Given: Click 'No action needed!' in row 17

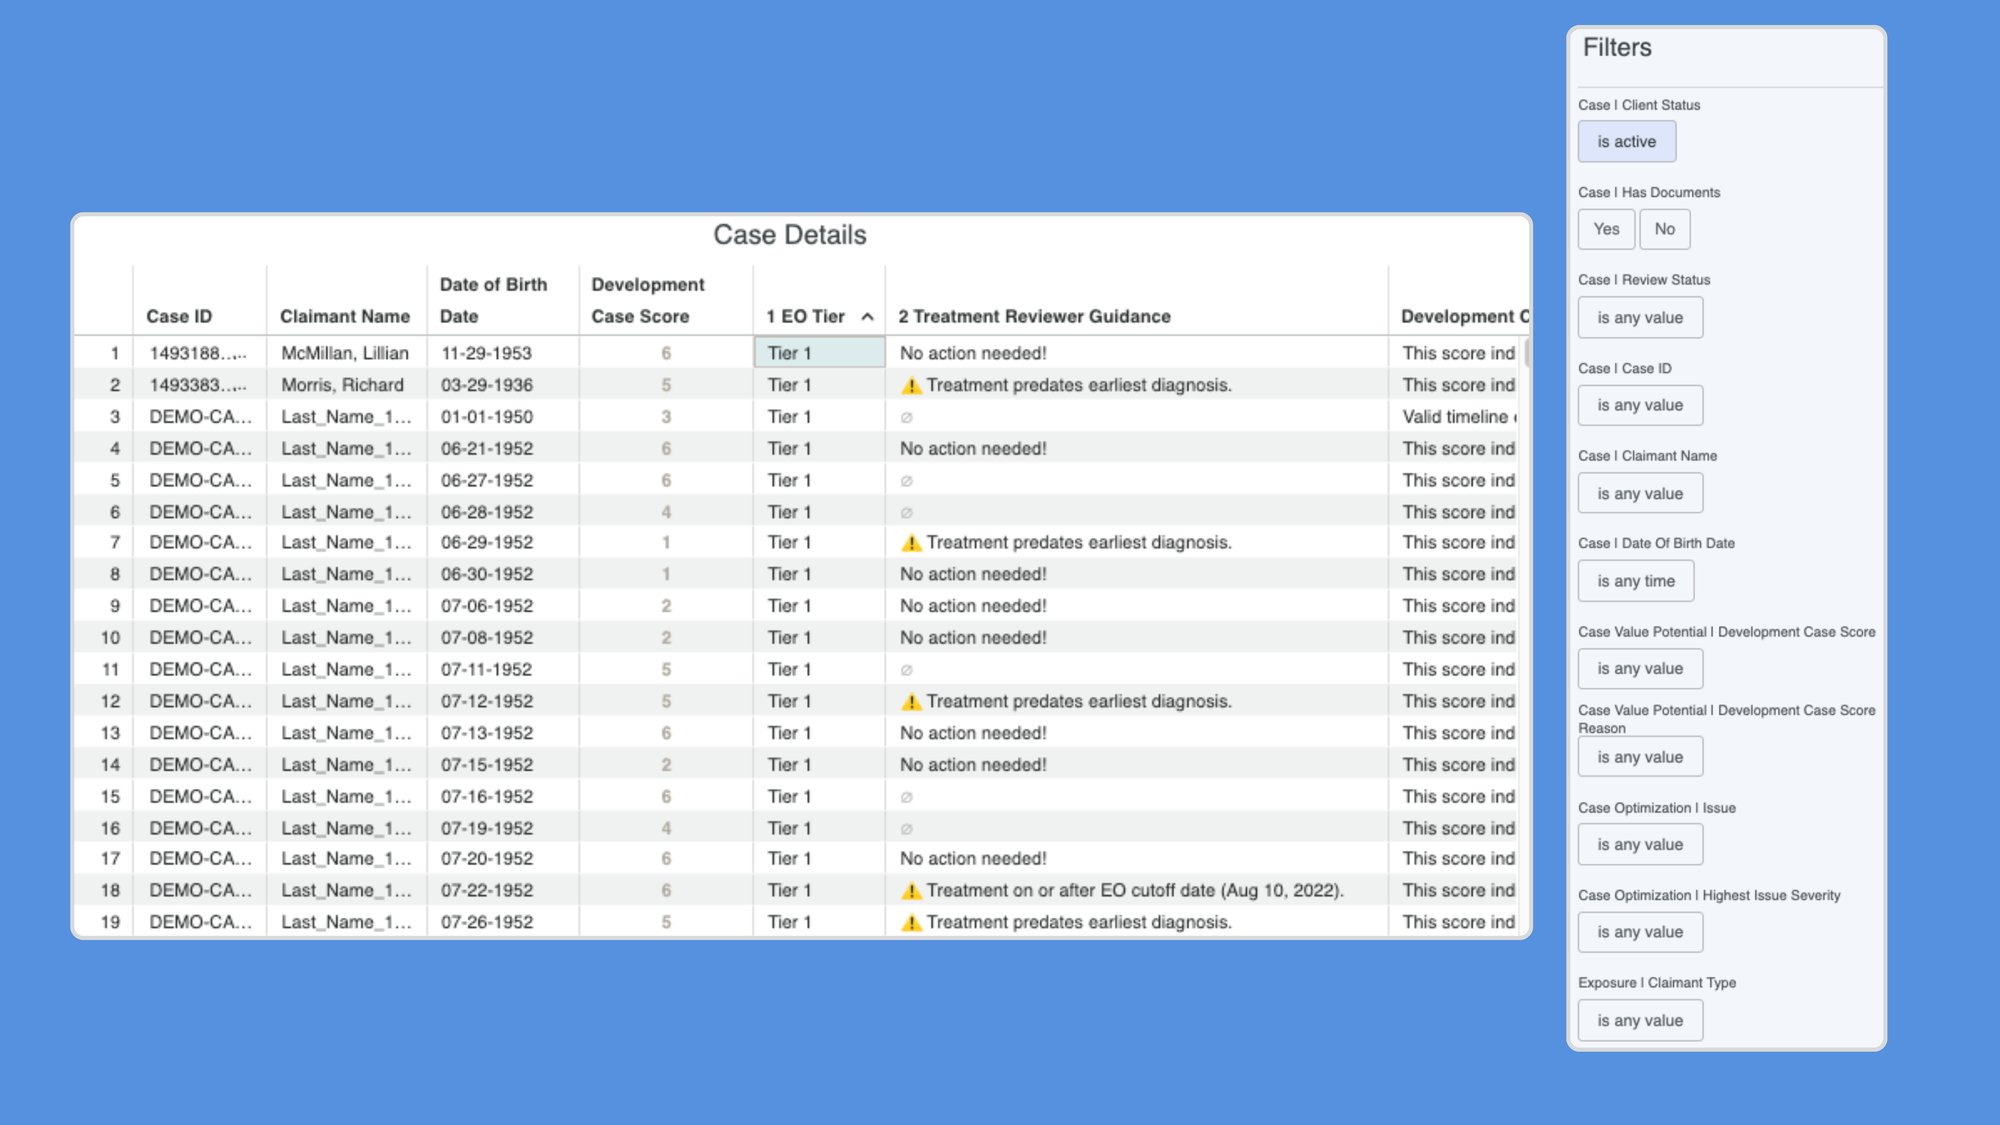Looking at the screenshot, I should (x=973, y=859).
